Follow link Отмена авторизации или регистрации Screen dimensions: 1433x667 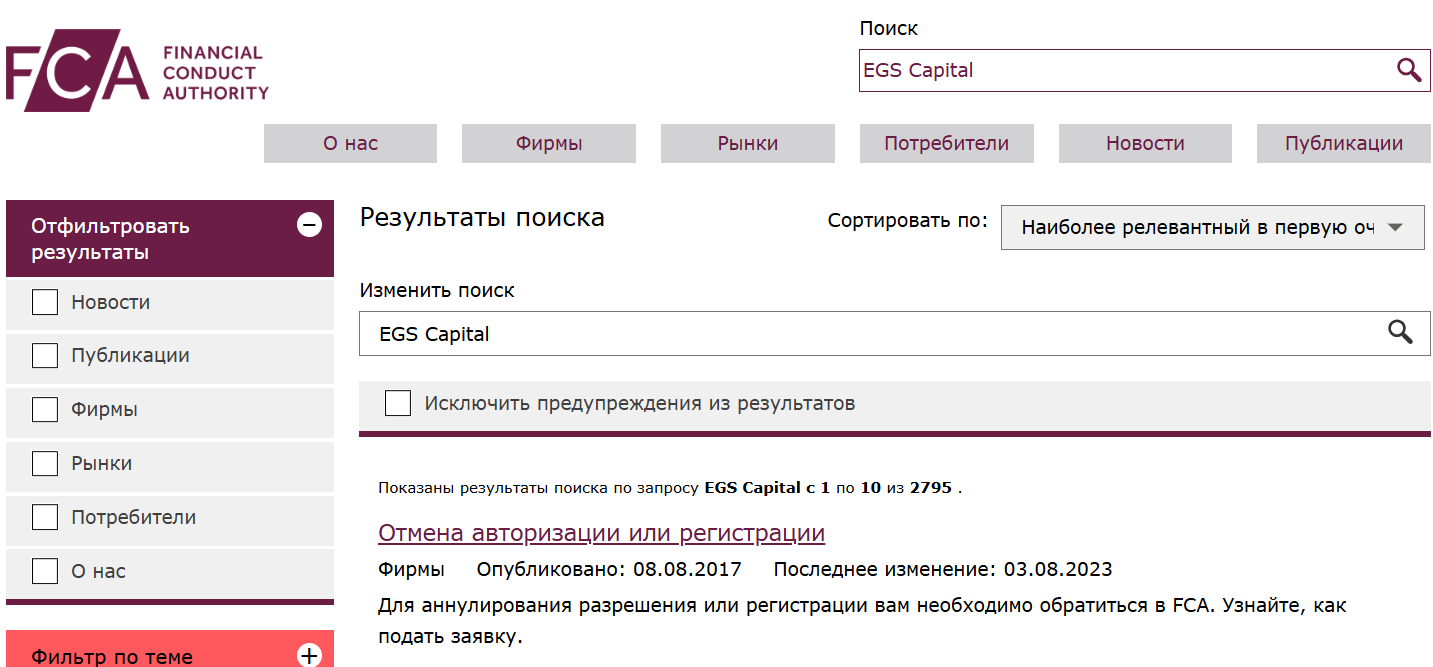(600, 532)
